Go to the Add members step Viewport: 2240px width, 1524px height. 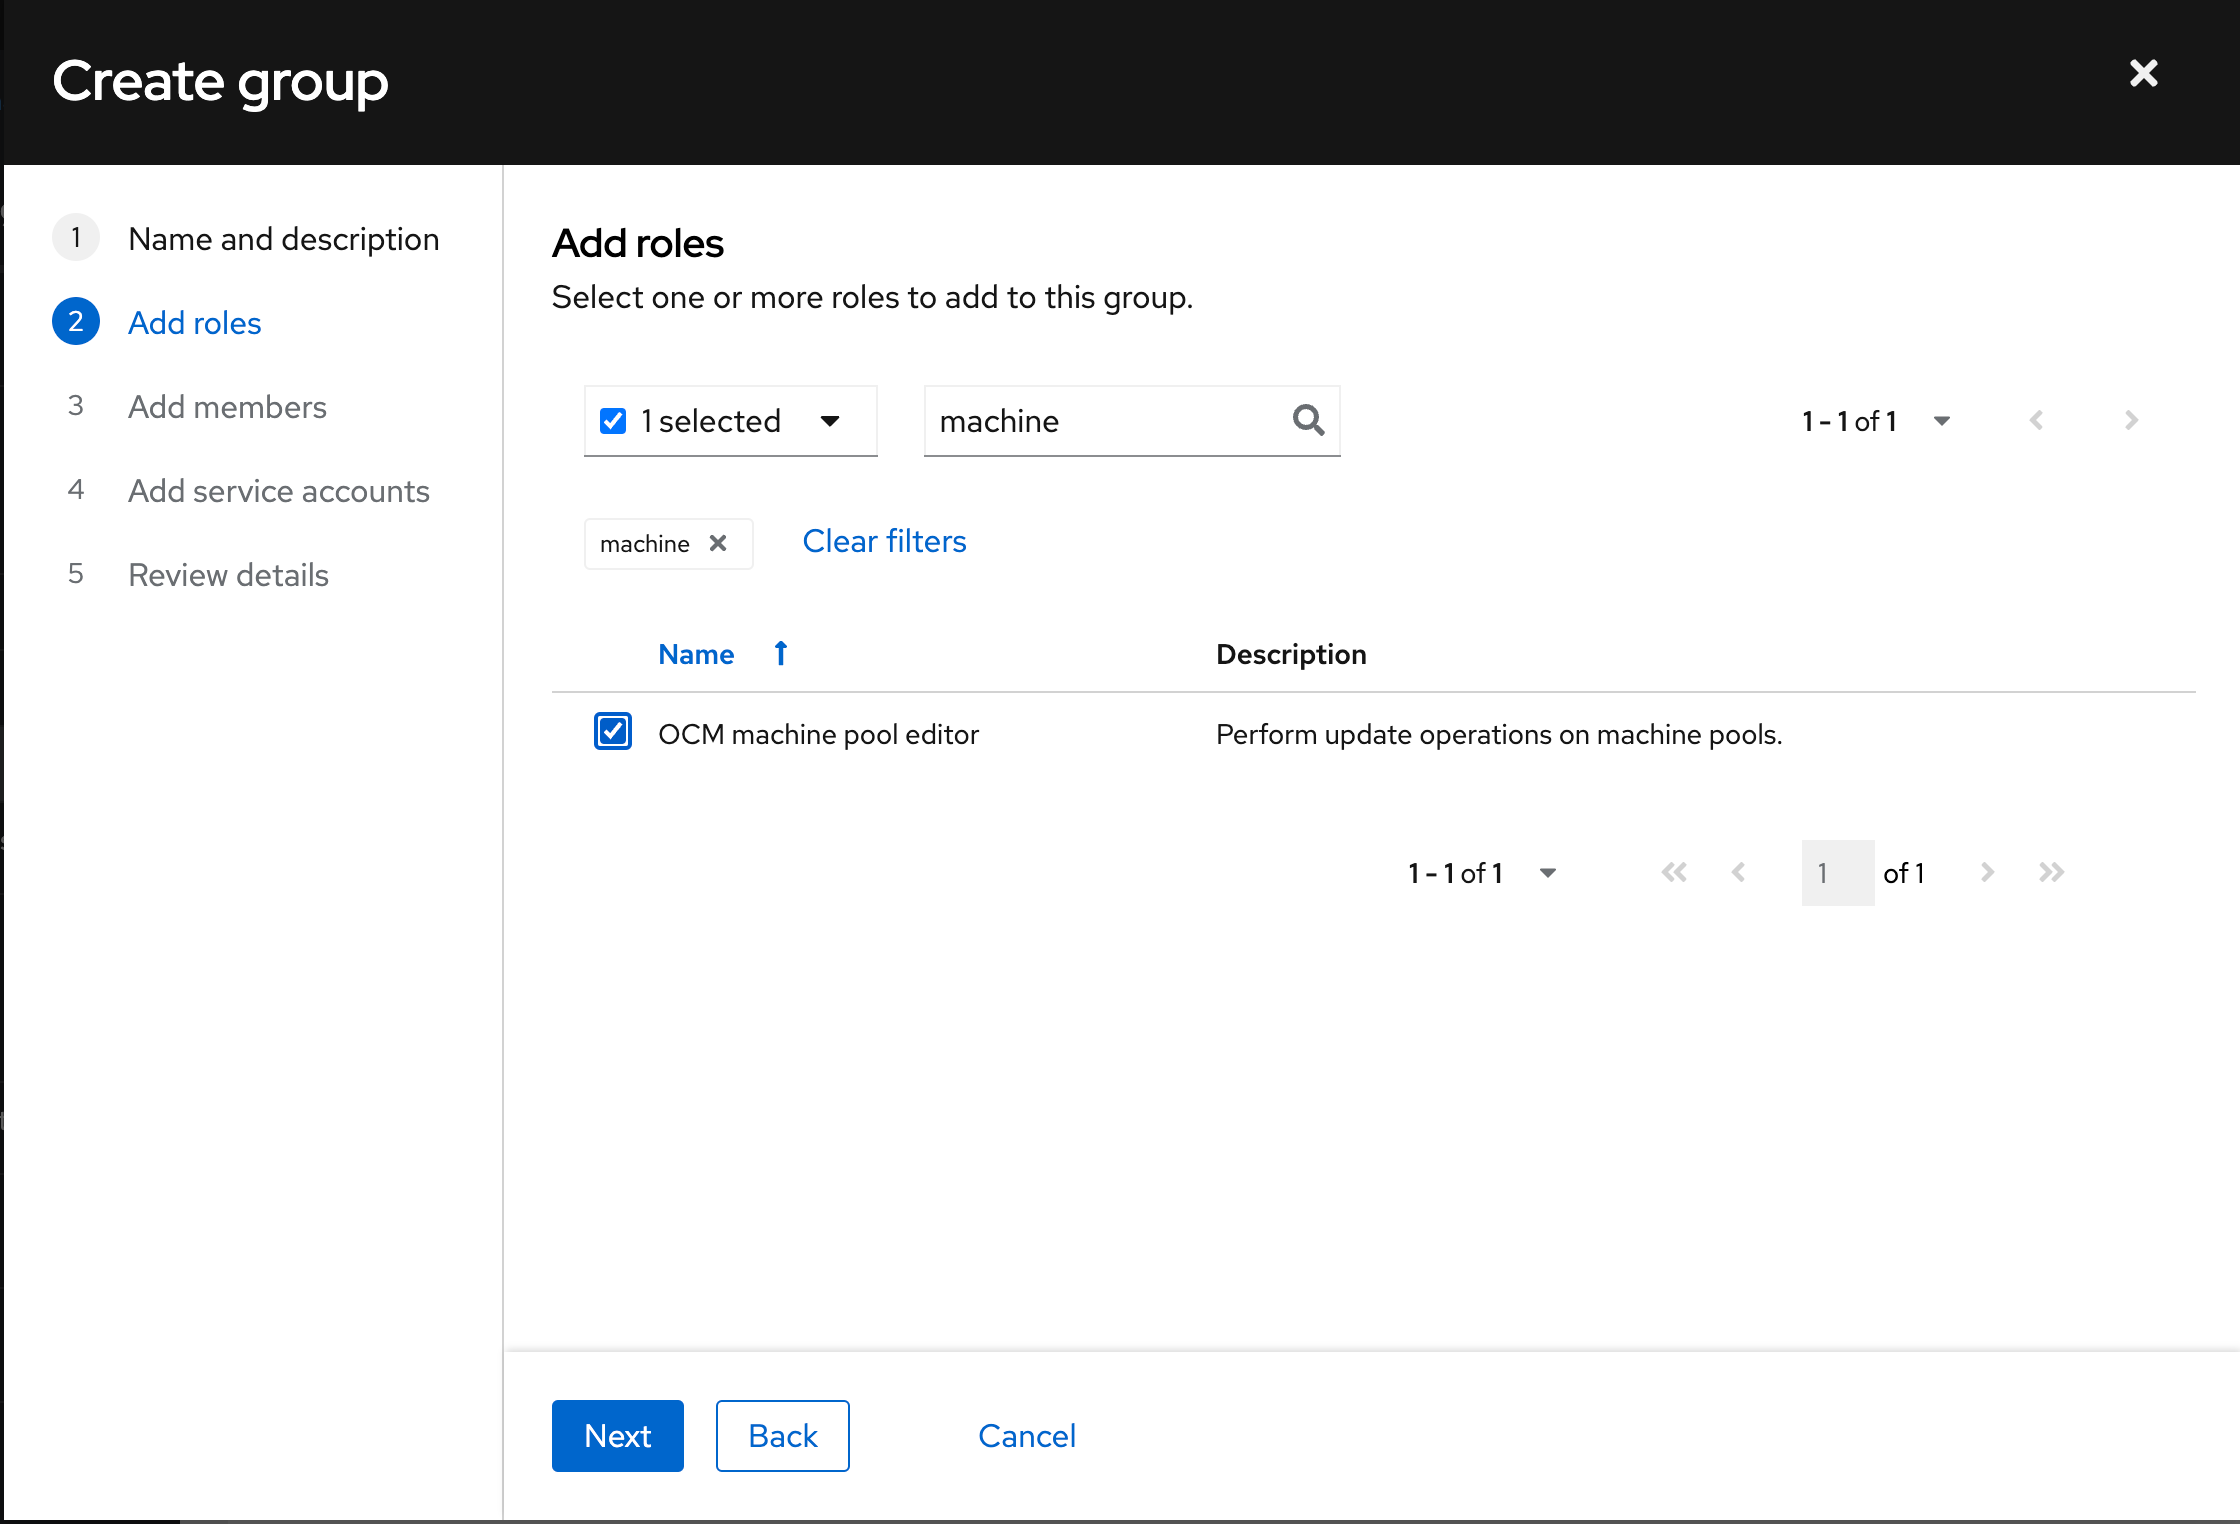(227, 406)
